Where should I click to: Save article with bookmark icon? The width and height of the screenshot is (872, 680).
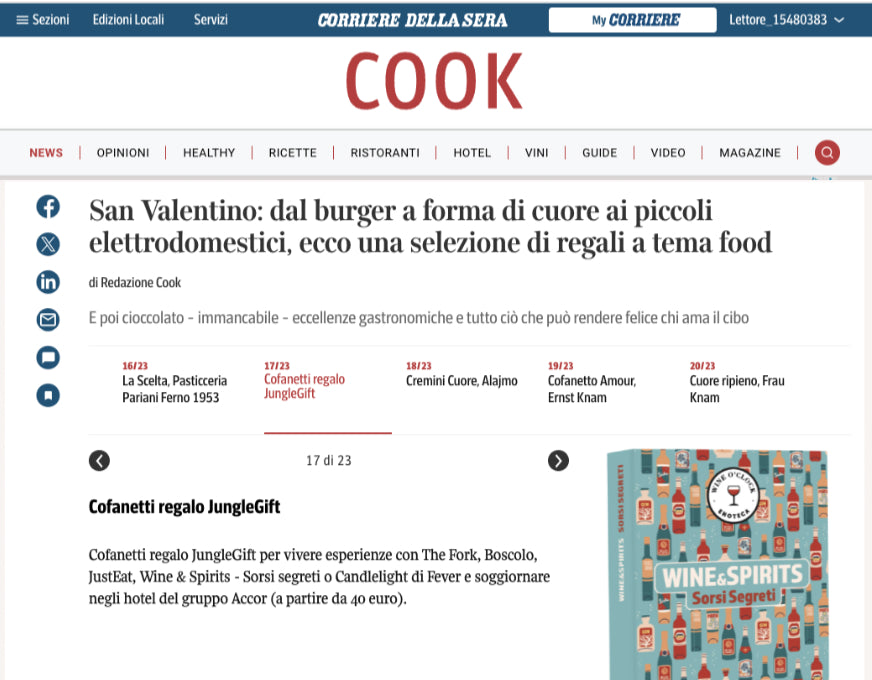tap(48, 395)
